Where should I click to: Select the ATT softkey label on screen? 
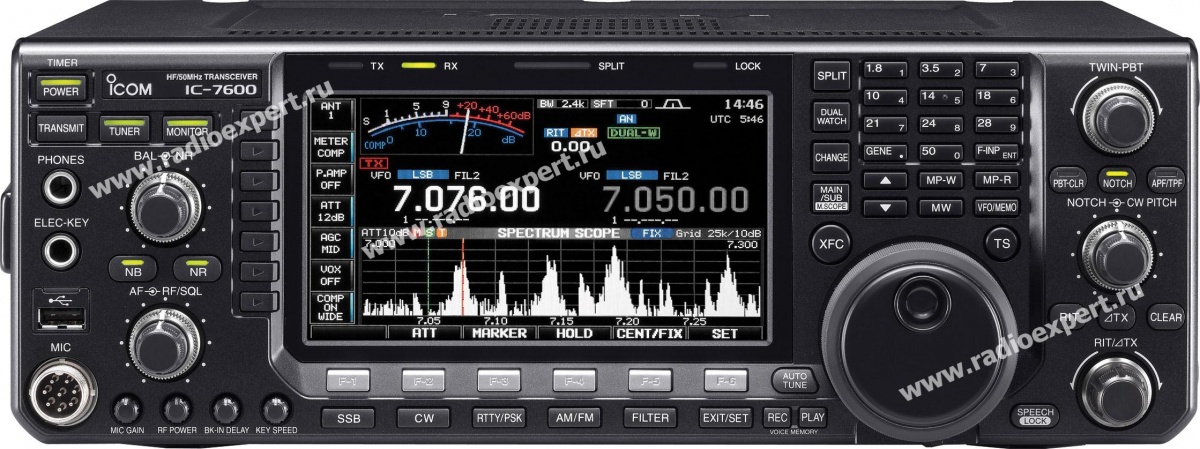[x=425, y=333]
